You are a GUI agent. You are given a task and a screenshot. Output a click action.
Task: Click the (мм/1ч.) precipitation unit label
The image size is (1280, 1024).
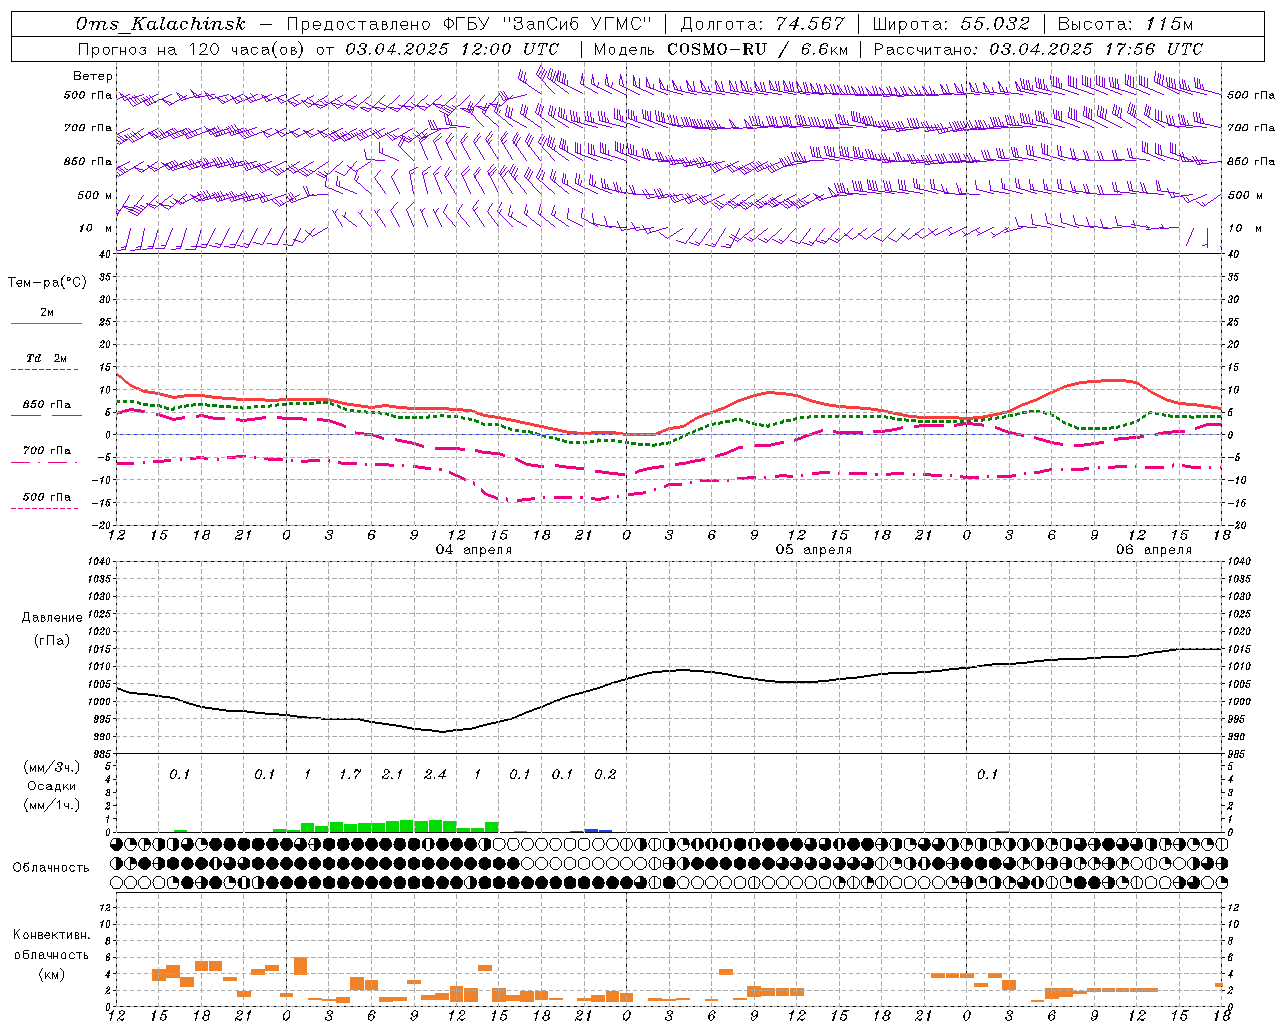coord(52,805)
